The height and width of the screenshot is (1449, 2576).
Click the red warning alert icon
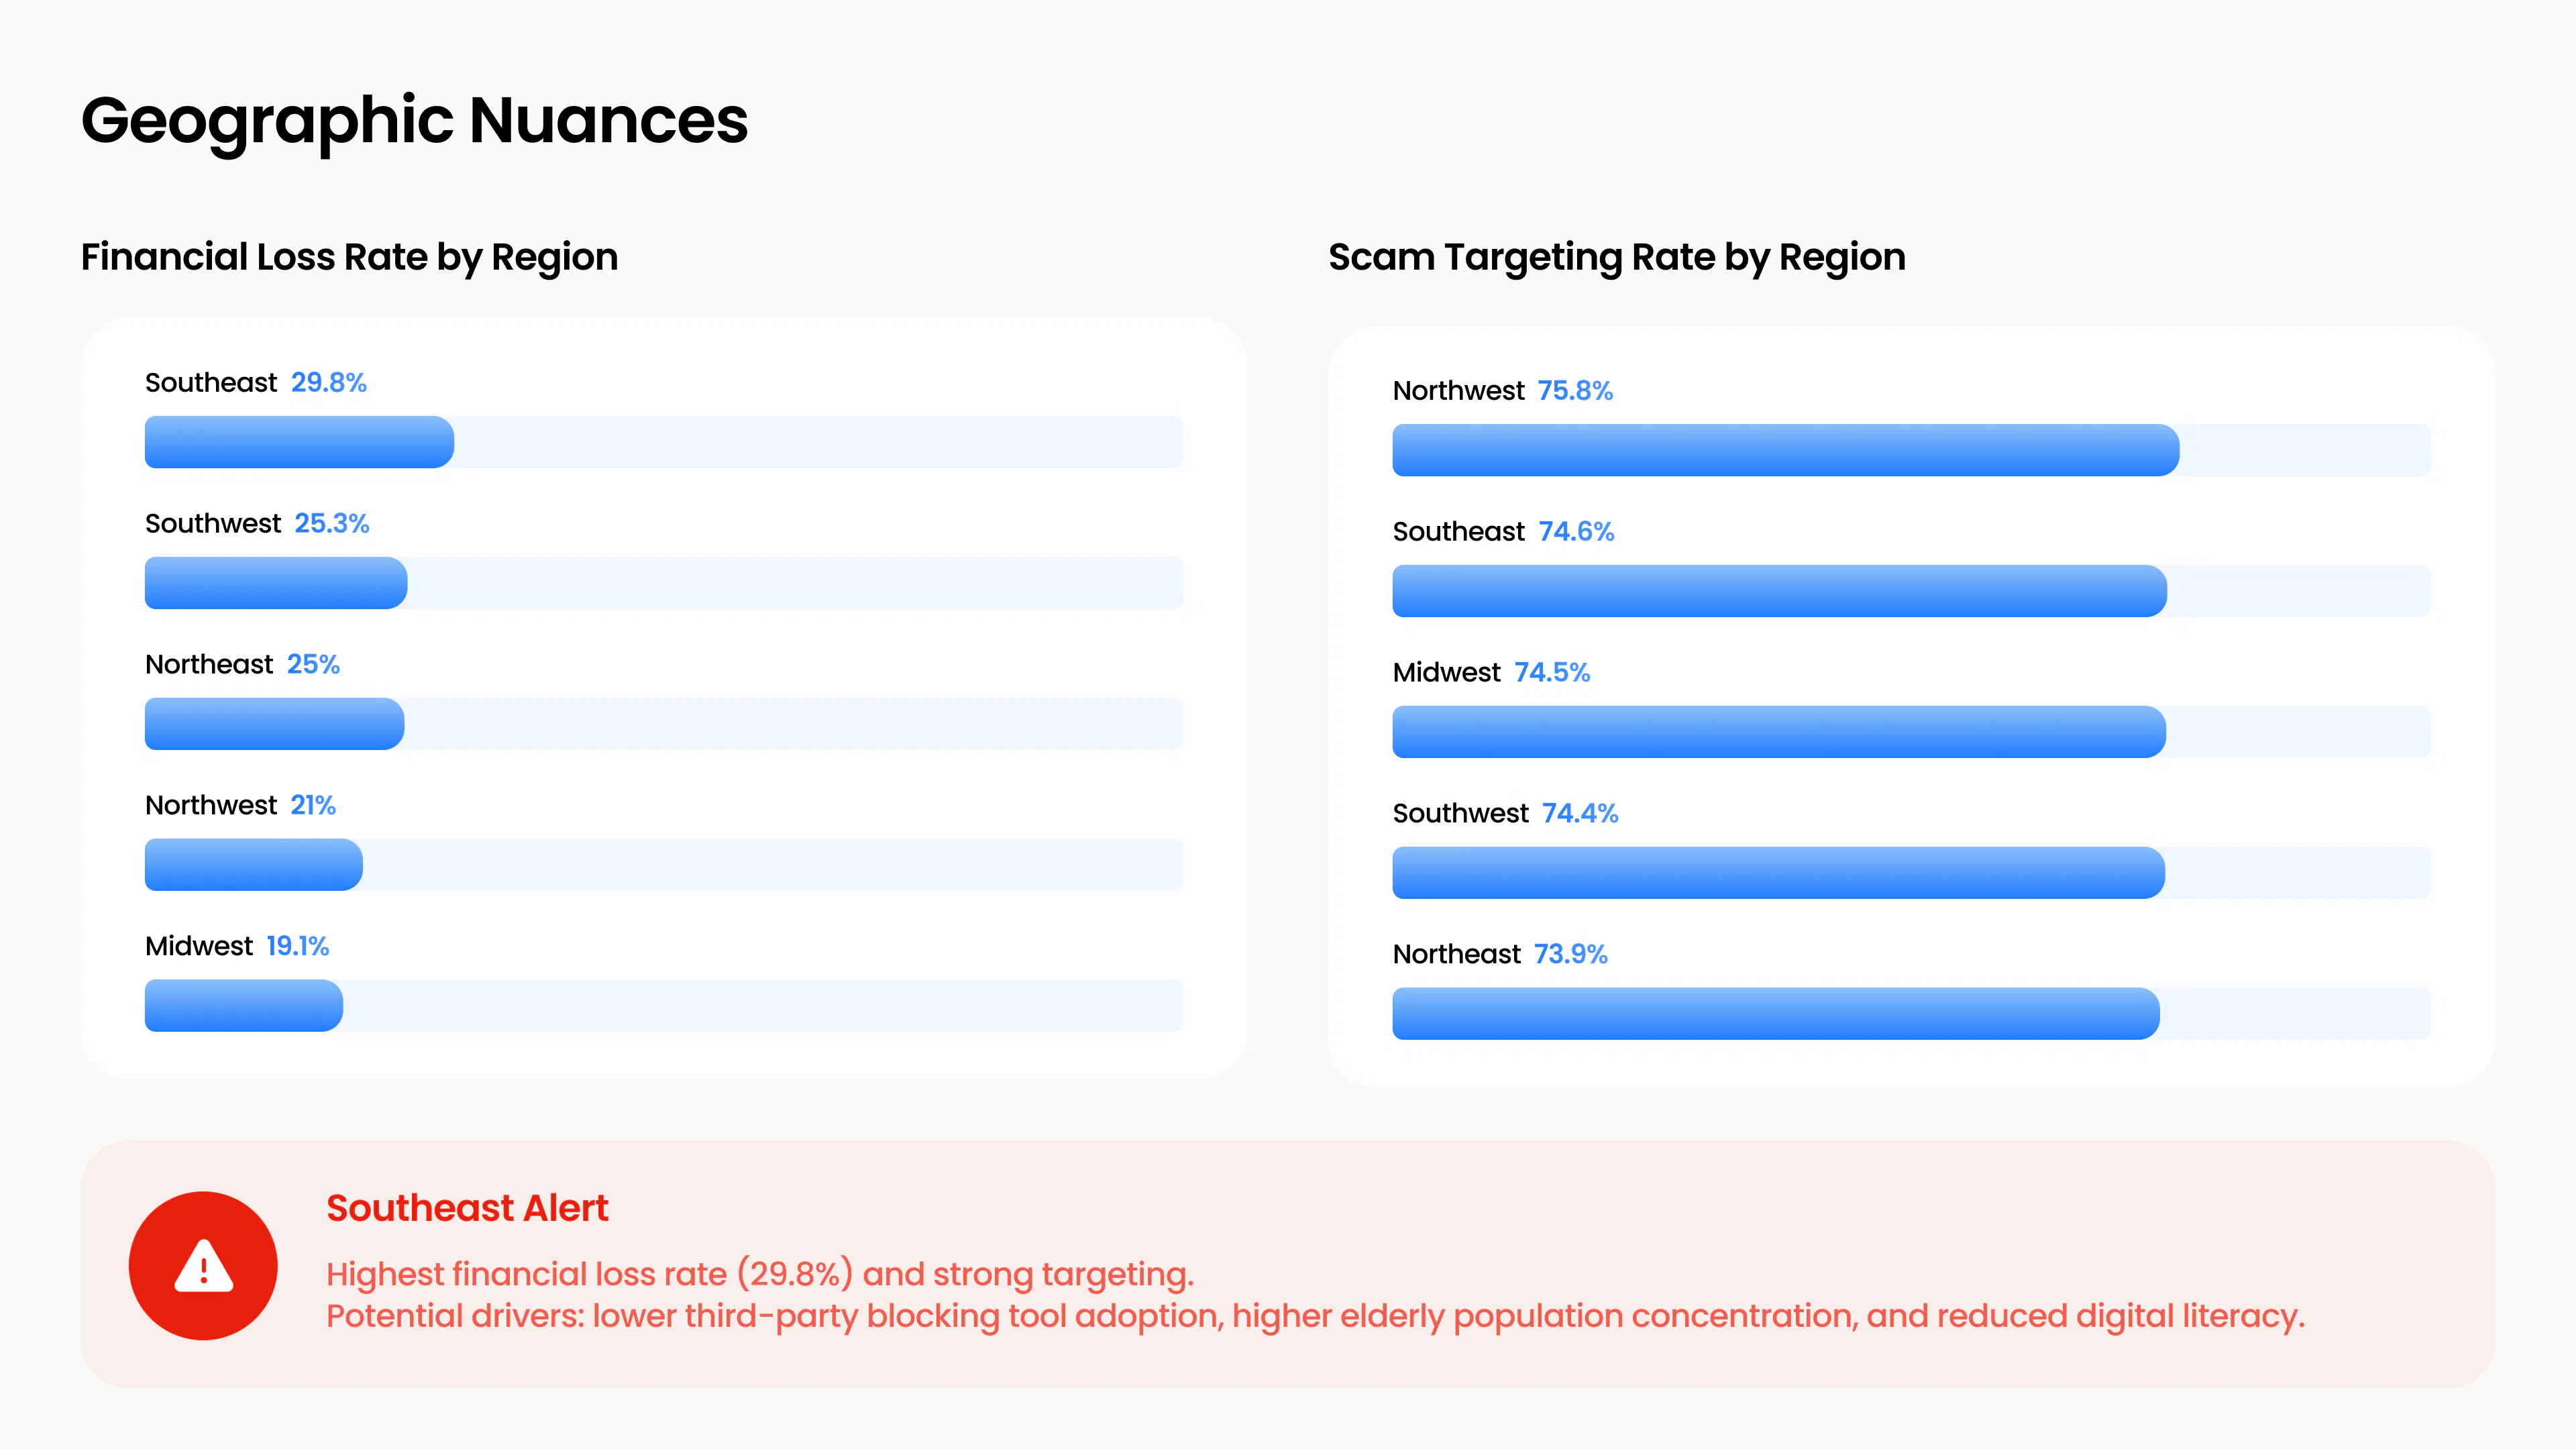pyautogui.click(x=203, y=1265)
